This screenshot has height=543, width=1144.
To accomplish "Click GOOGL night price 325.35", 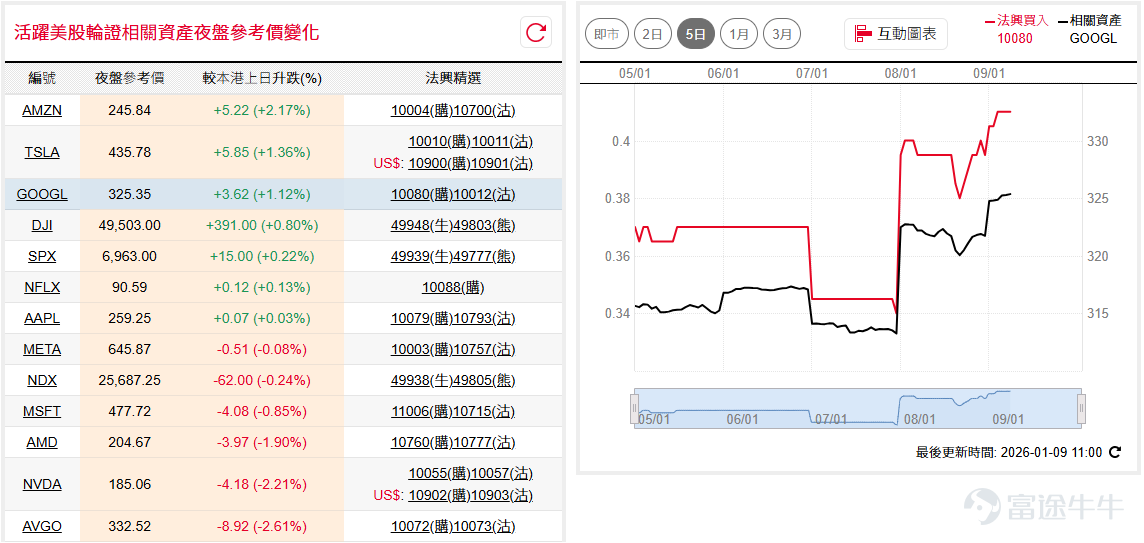I will [129, 195].
